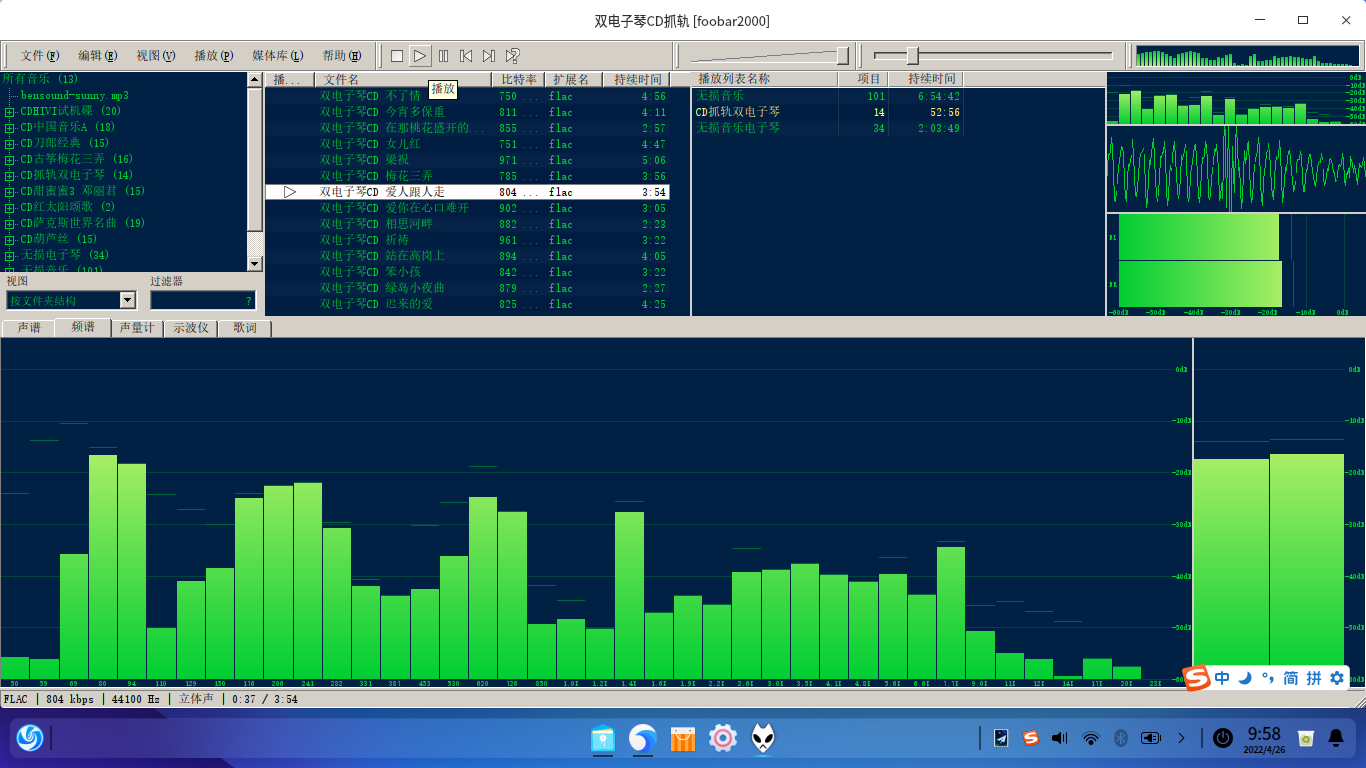Open the 按文件夹结构 view dropdown
This screenshot has width=1366, height=768.
point(127,300)
